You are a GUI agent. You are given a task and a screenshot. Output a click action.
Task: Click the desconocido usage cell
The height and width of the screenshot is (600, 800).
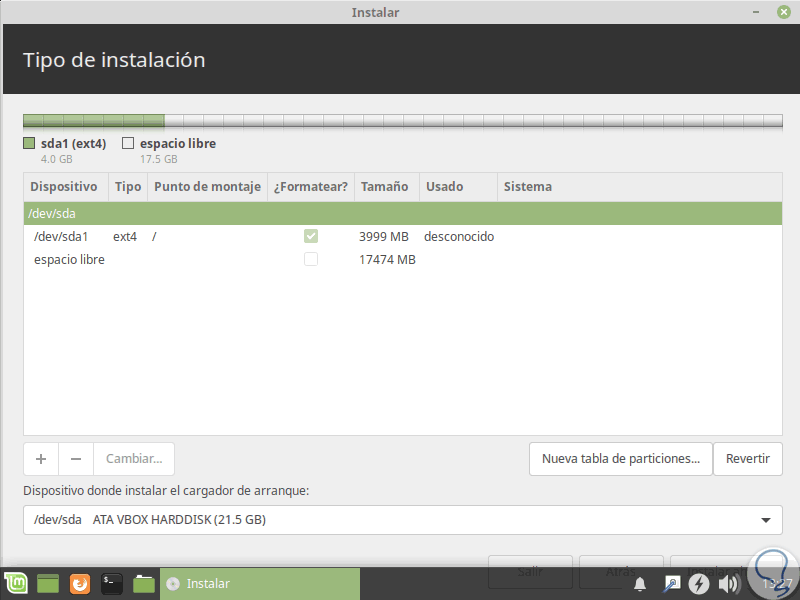[459, 236]
